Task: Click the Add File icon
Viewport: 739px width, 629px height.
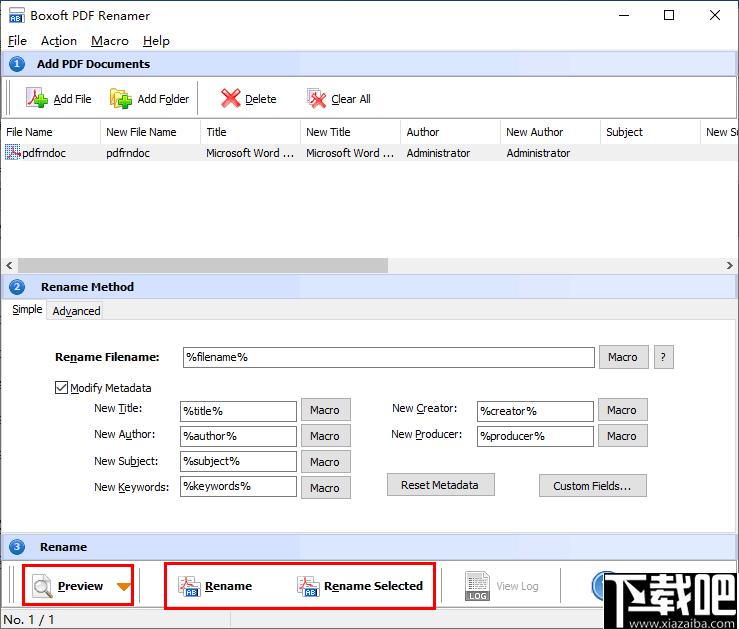Action: 37,98
